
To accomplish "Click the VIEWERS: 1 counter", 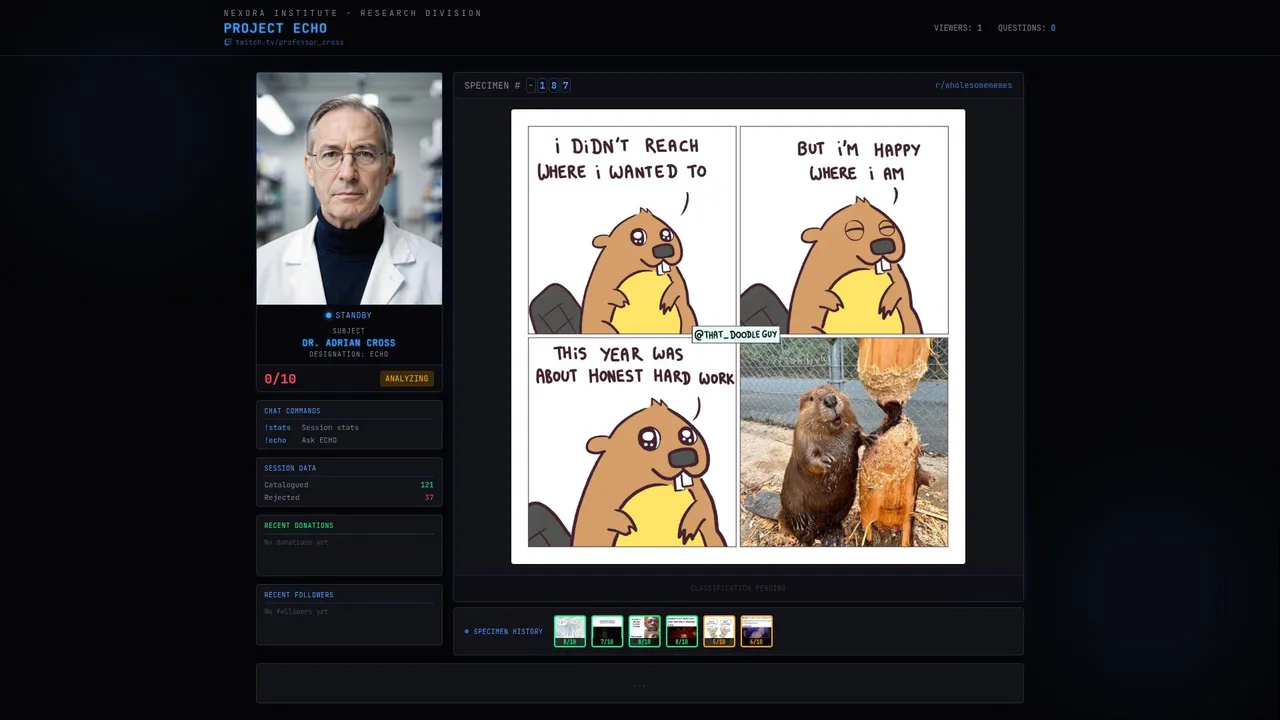I will [x=958, y=28].
